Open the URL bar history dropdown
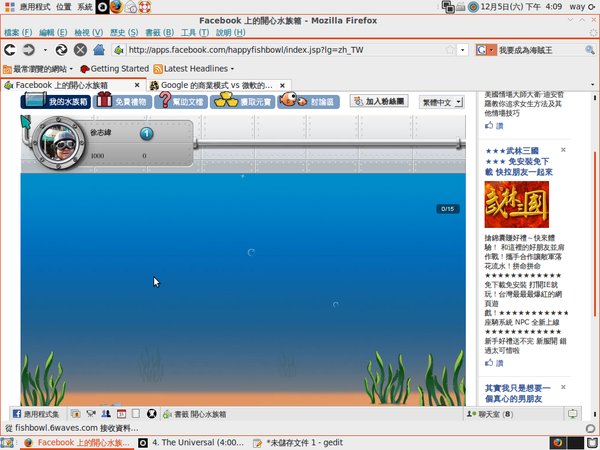 463,50
